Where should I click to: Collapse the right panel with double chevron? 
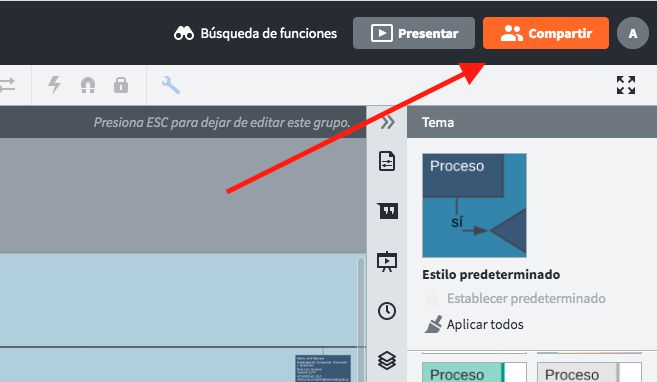(x=388, y=122)
